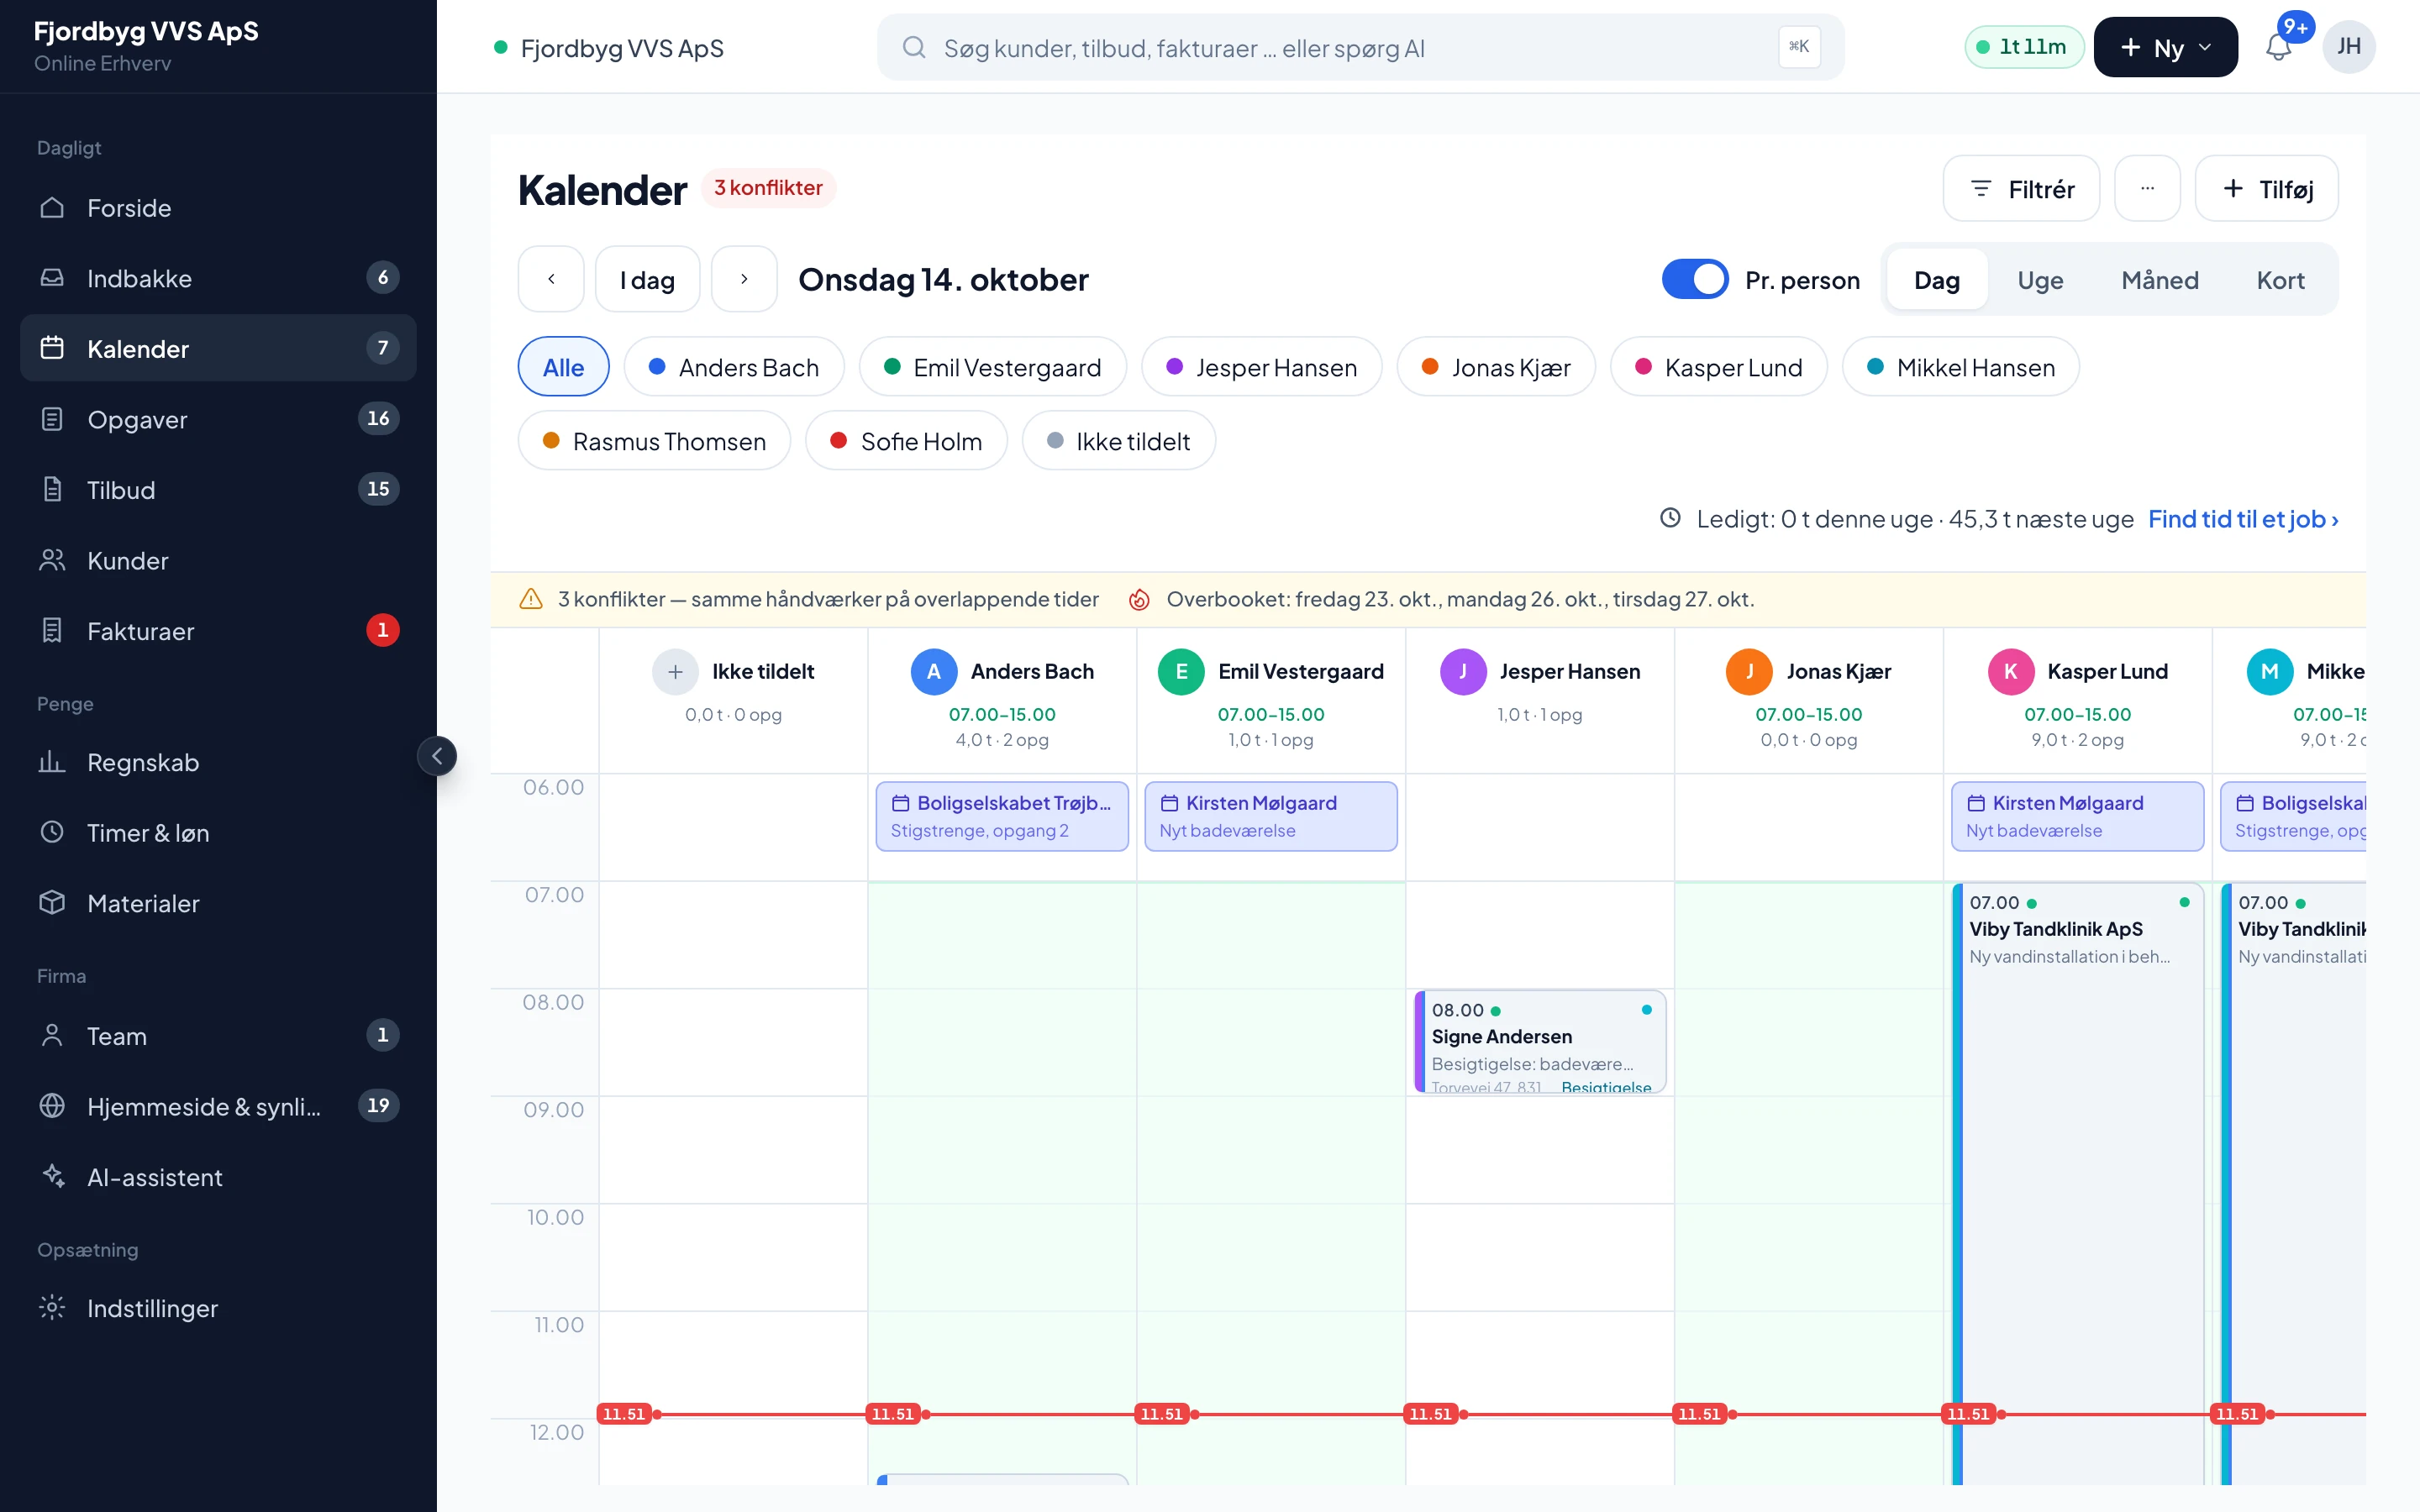Click the JH user avatar
The width and height of the screenshot is (2420, 1512).
(x=2349, y=47)
